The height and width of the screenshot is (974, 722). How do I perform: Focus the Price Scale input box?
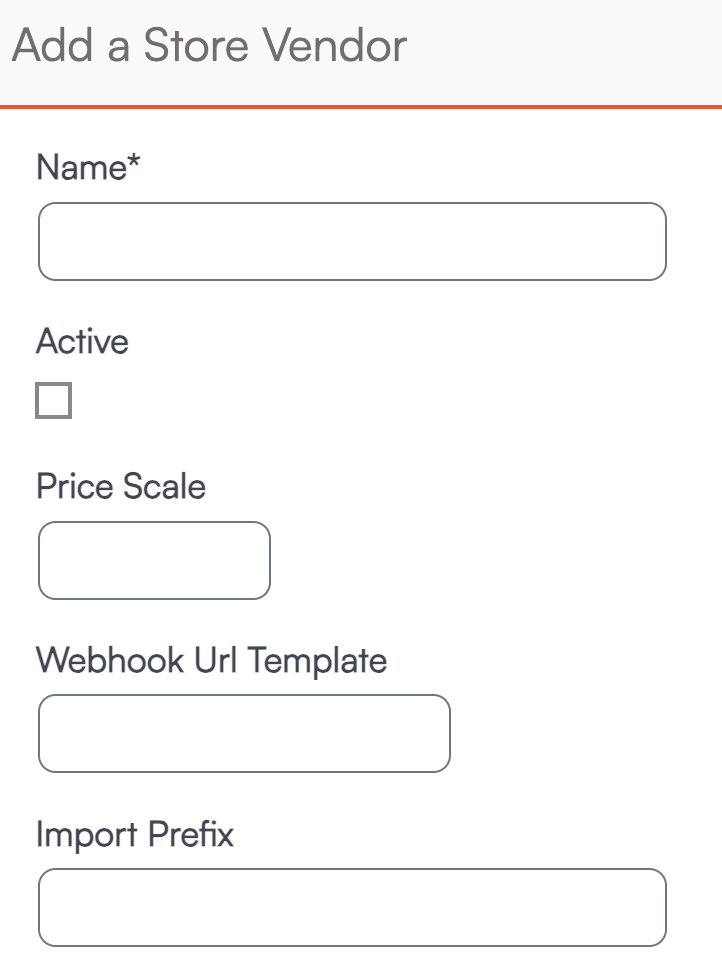click(x=154, y=560)
